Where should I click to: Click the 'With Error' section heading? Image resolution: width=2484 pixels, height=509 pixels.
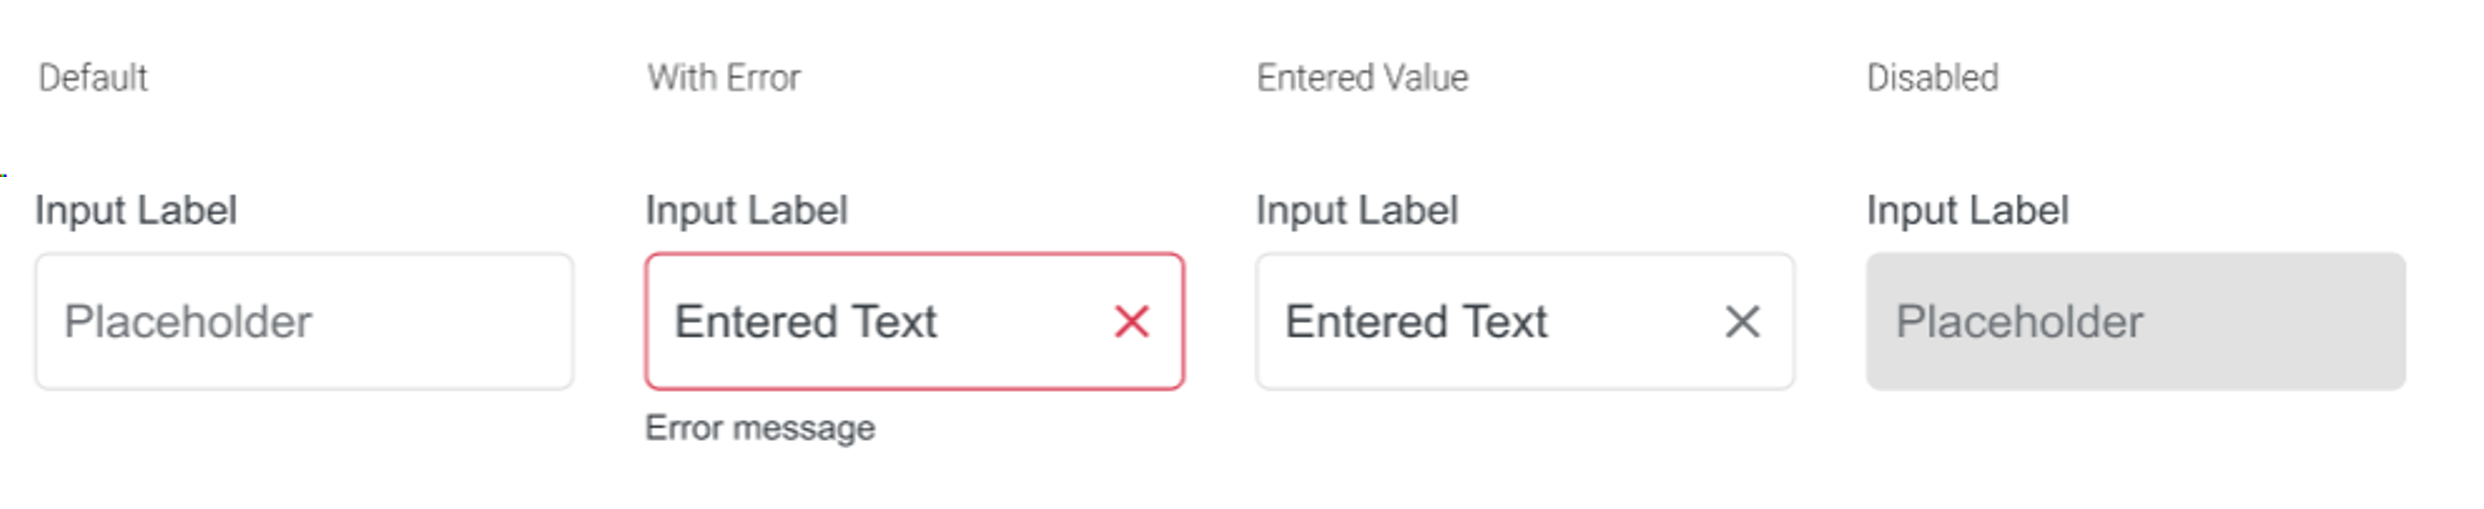click(x=724, y=77)
